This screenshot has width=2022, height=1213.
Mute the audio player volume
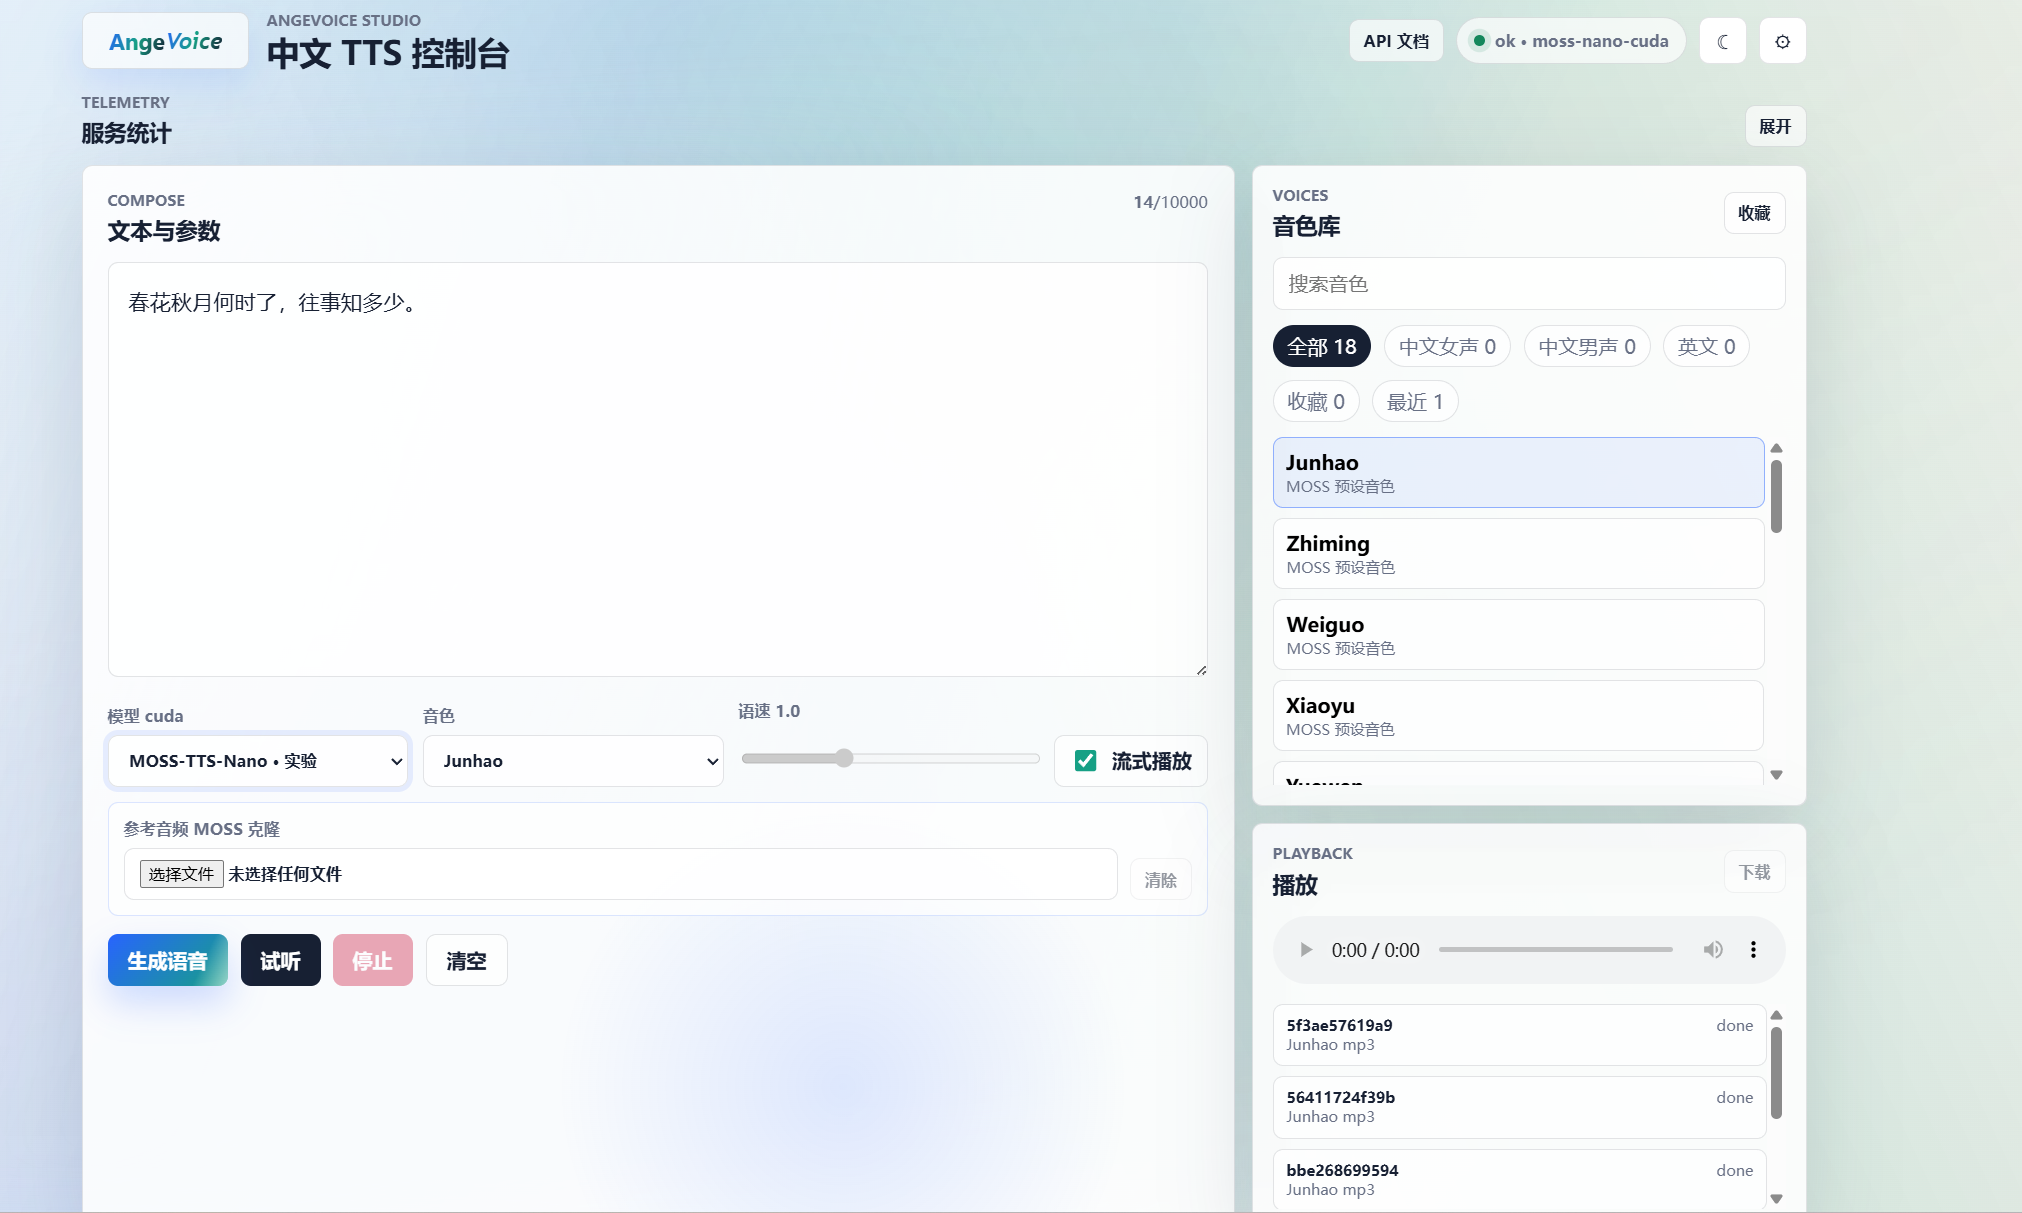[1713, 950]
